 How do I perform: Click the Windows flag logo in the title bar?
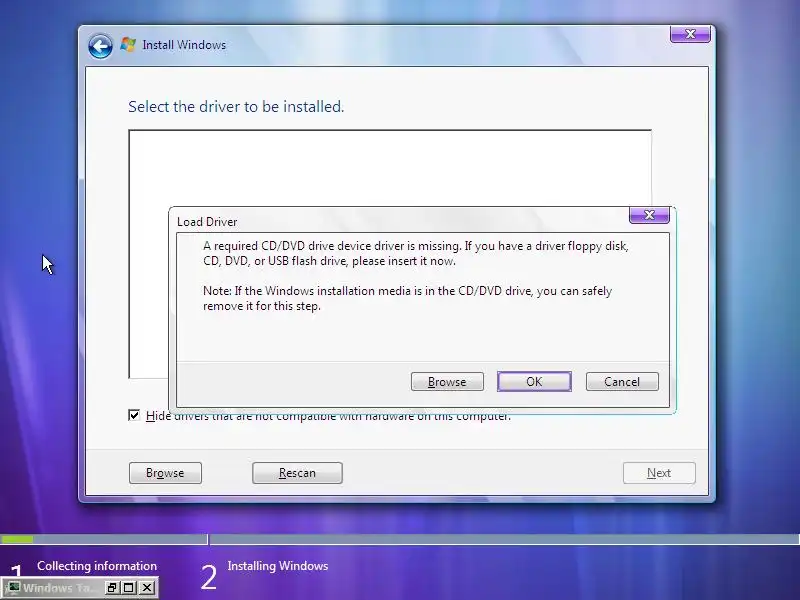128,45
